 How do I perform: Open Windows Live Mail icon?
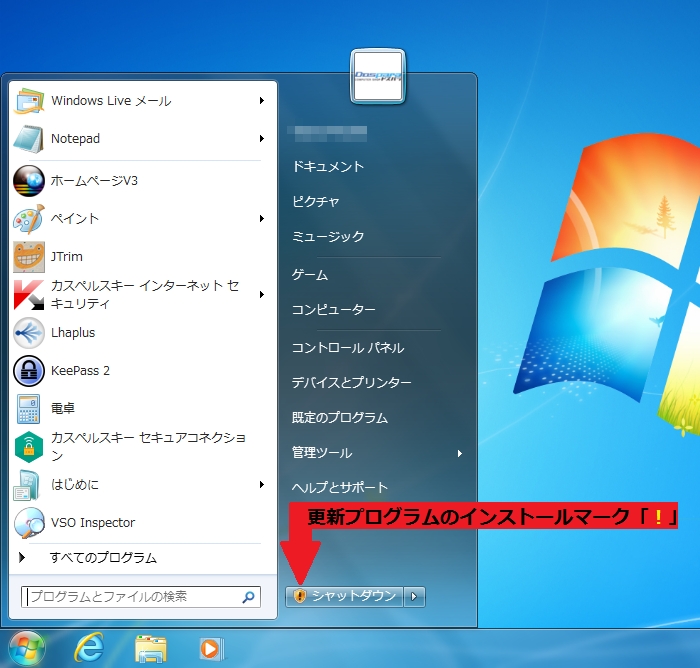29,101
